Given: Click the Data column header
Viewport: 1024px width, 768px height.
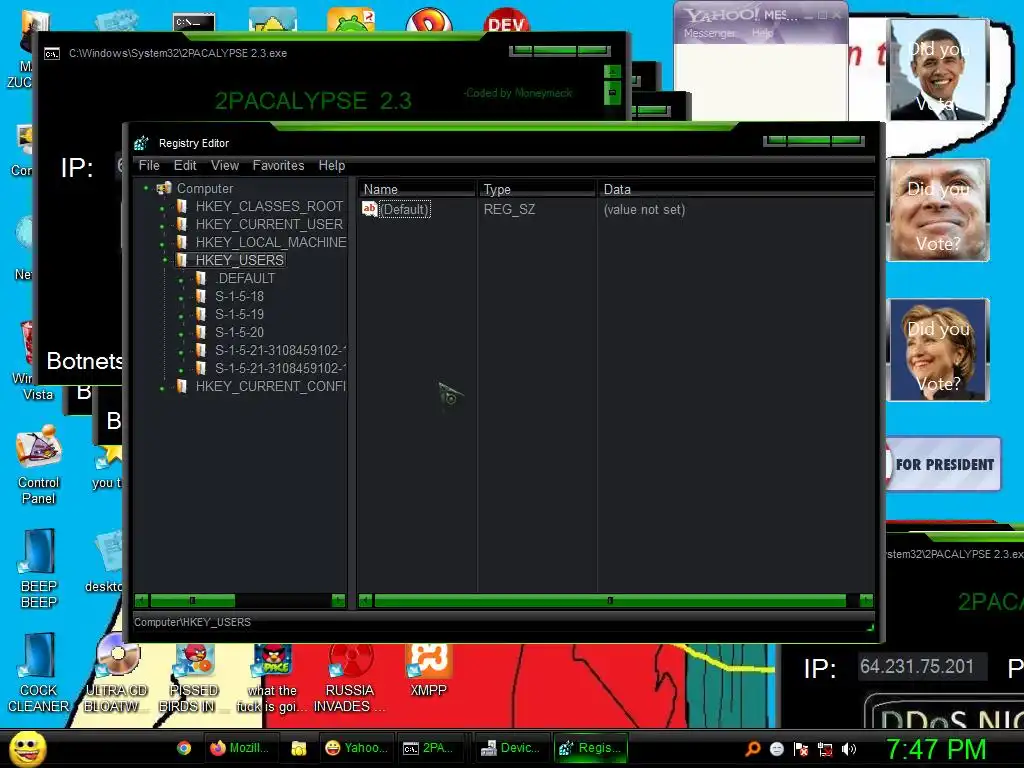Looking at the screenshot, I should coord(736,189).
